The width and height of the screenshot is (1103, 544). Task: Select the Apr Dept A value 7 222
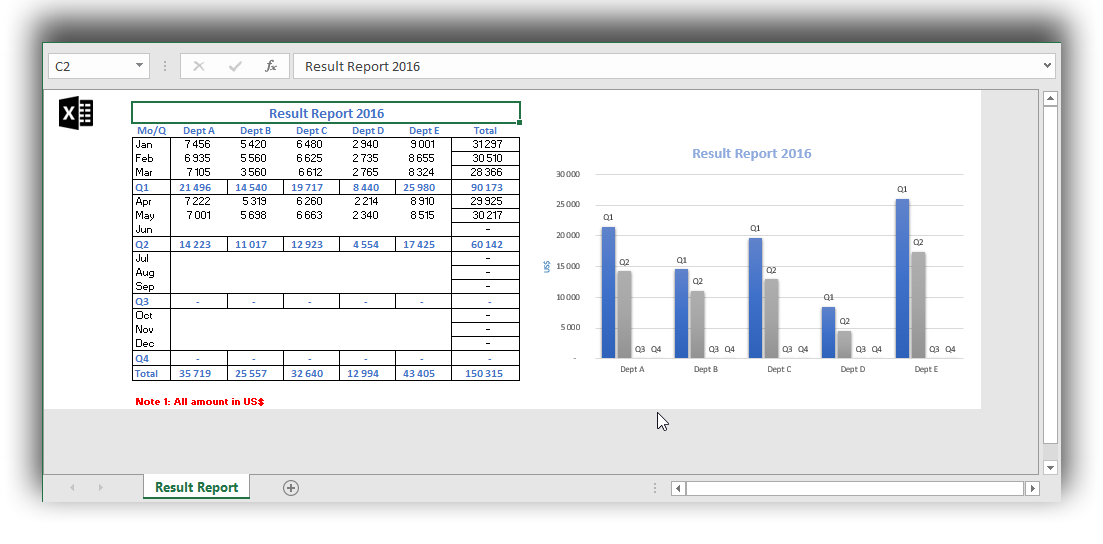point(199,201)
